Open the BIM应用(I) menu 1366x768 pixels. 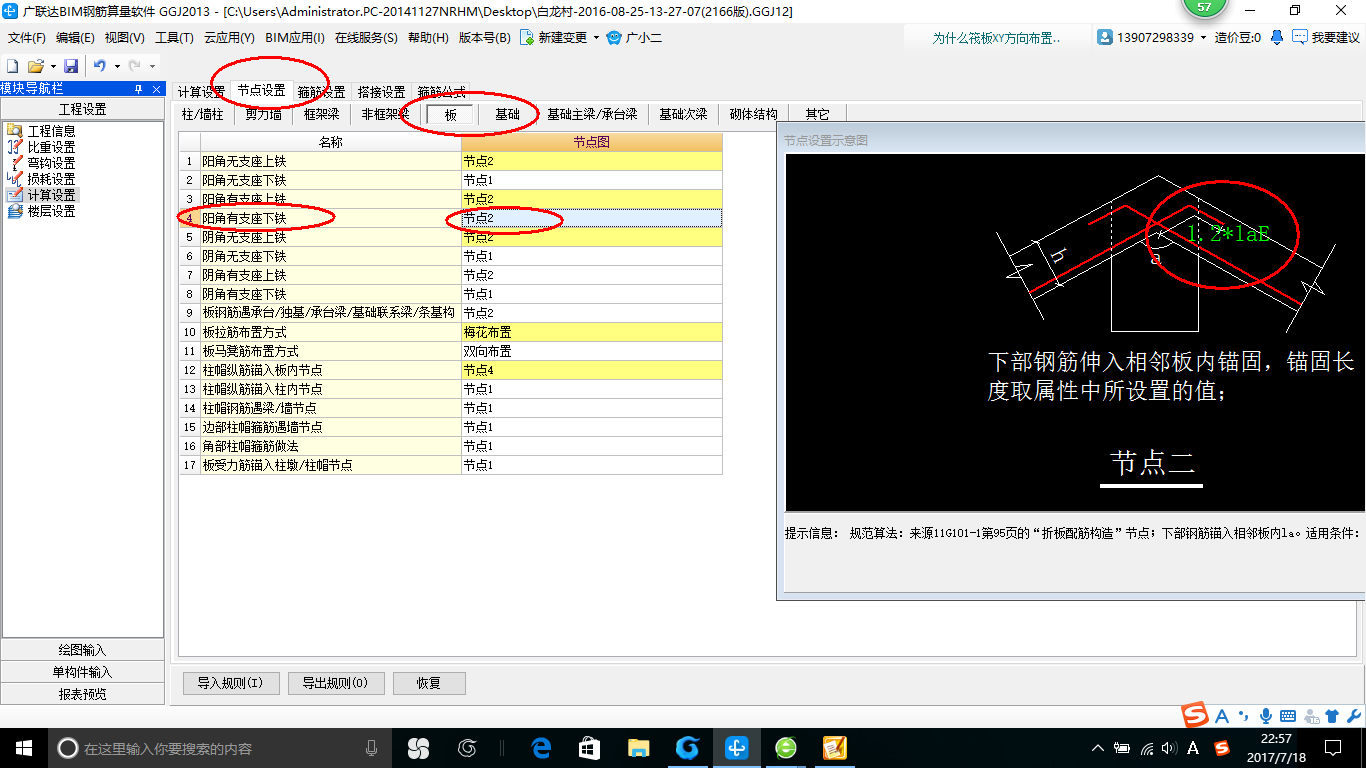click(295, 38)
